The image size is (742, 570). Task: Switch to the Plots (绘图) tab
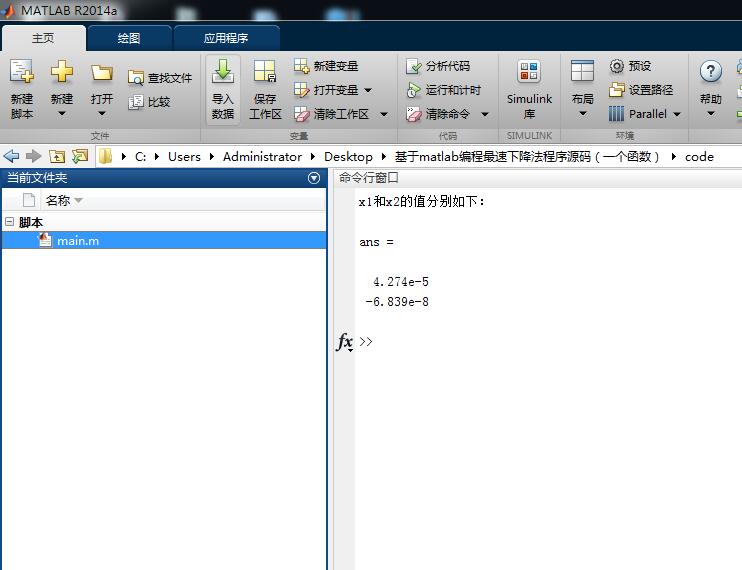tap(129, 38)
